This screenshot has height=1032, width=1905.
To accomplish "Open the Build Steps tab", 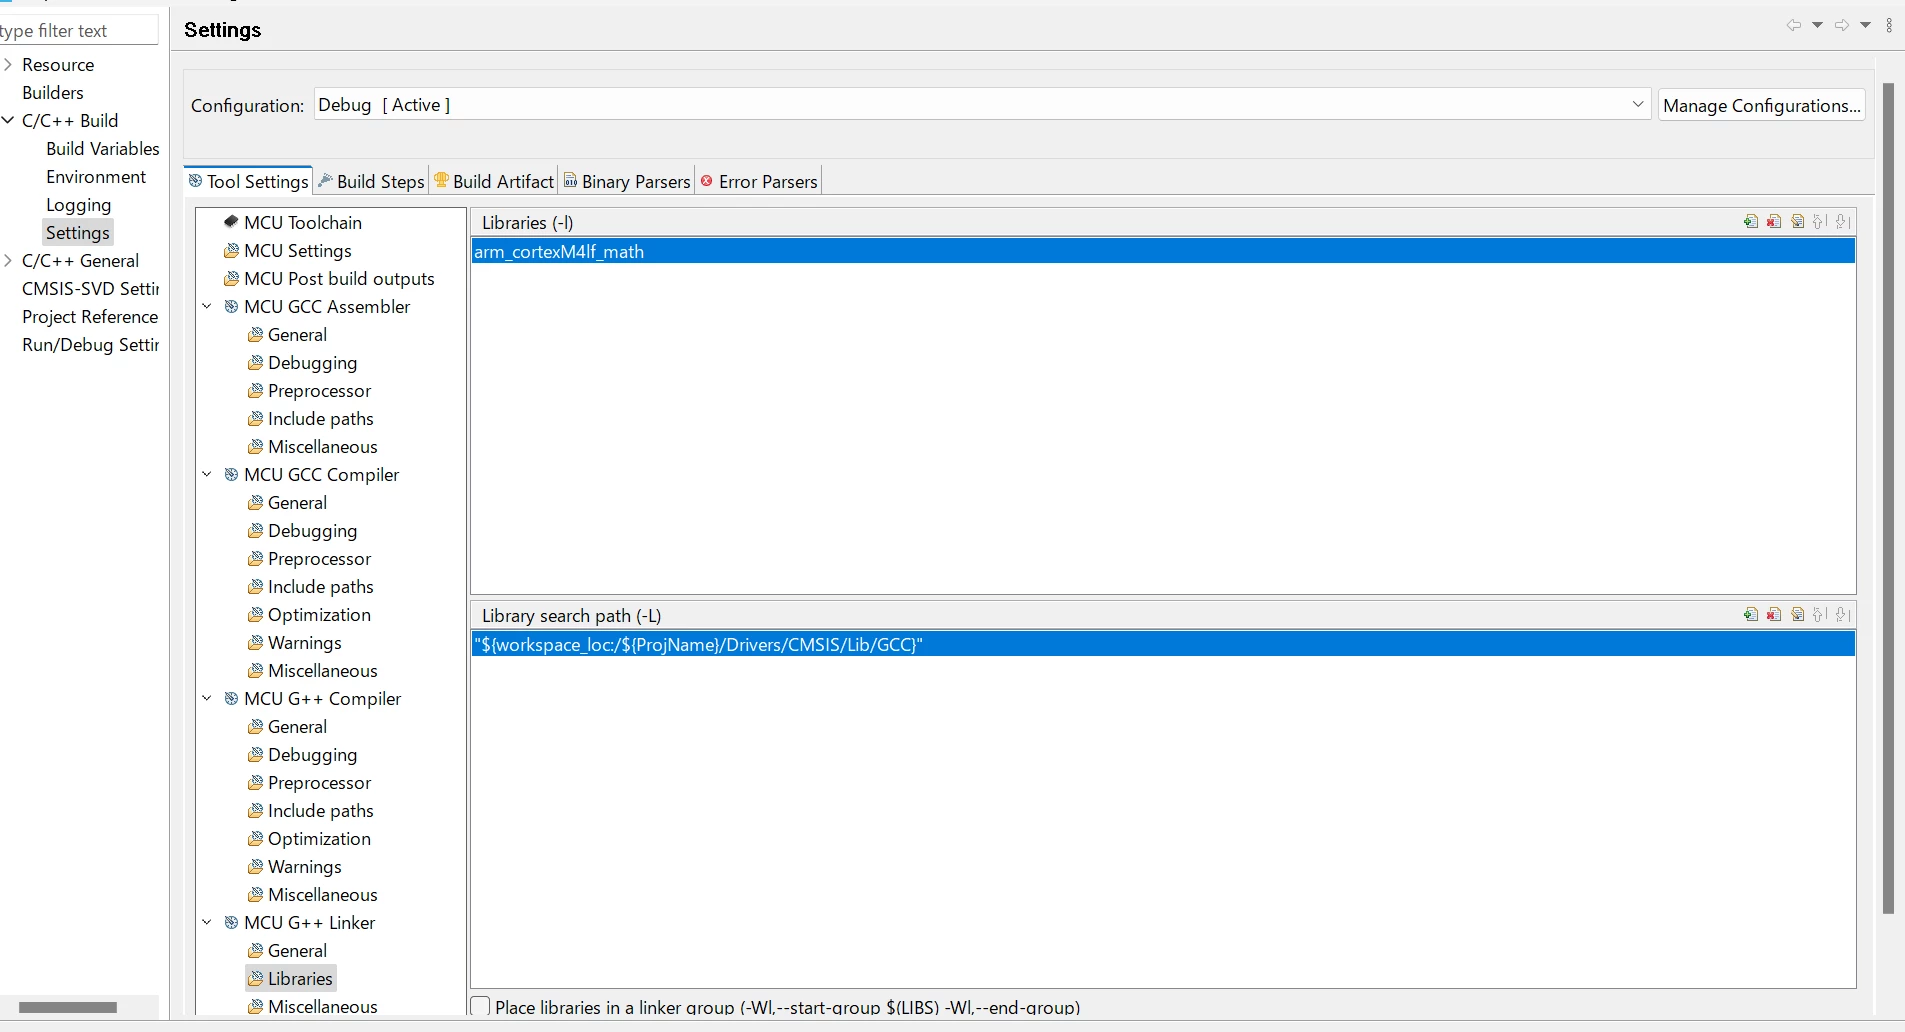I will coord(372,181).
